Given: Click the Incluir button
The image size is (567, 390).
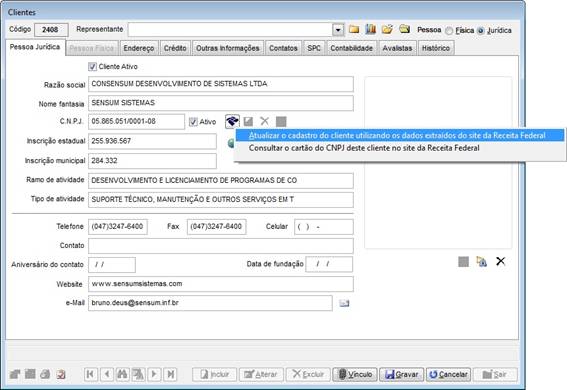Looking at the screenshot, I should (214, 374).
